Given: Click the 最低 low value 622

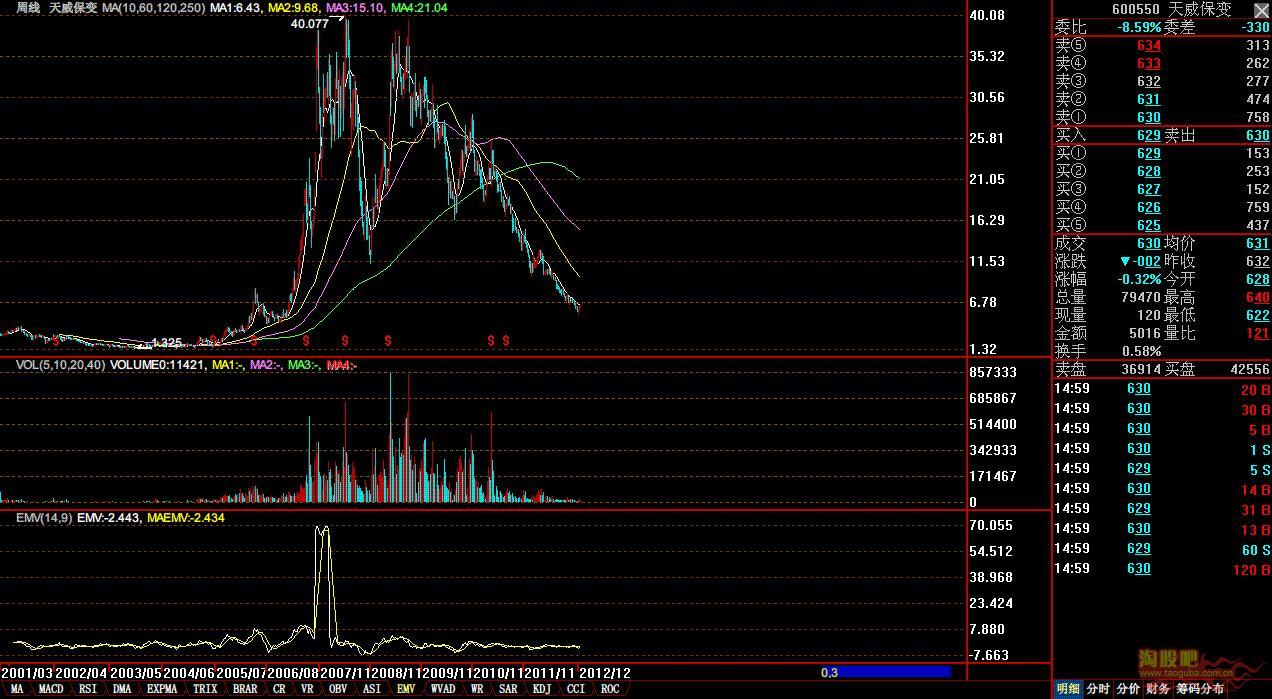Looking at the screenshot, I should click(1257, 315).
